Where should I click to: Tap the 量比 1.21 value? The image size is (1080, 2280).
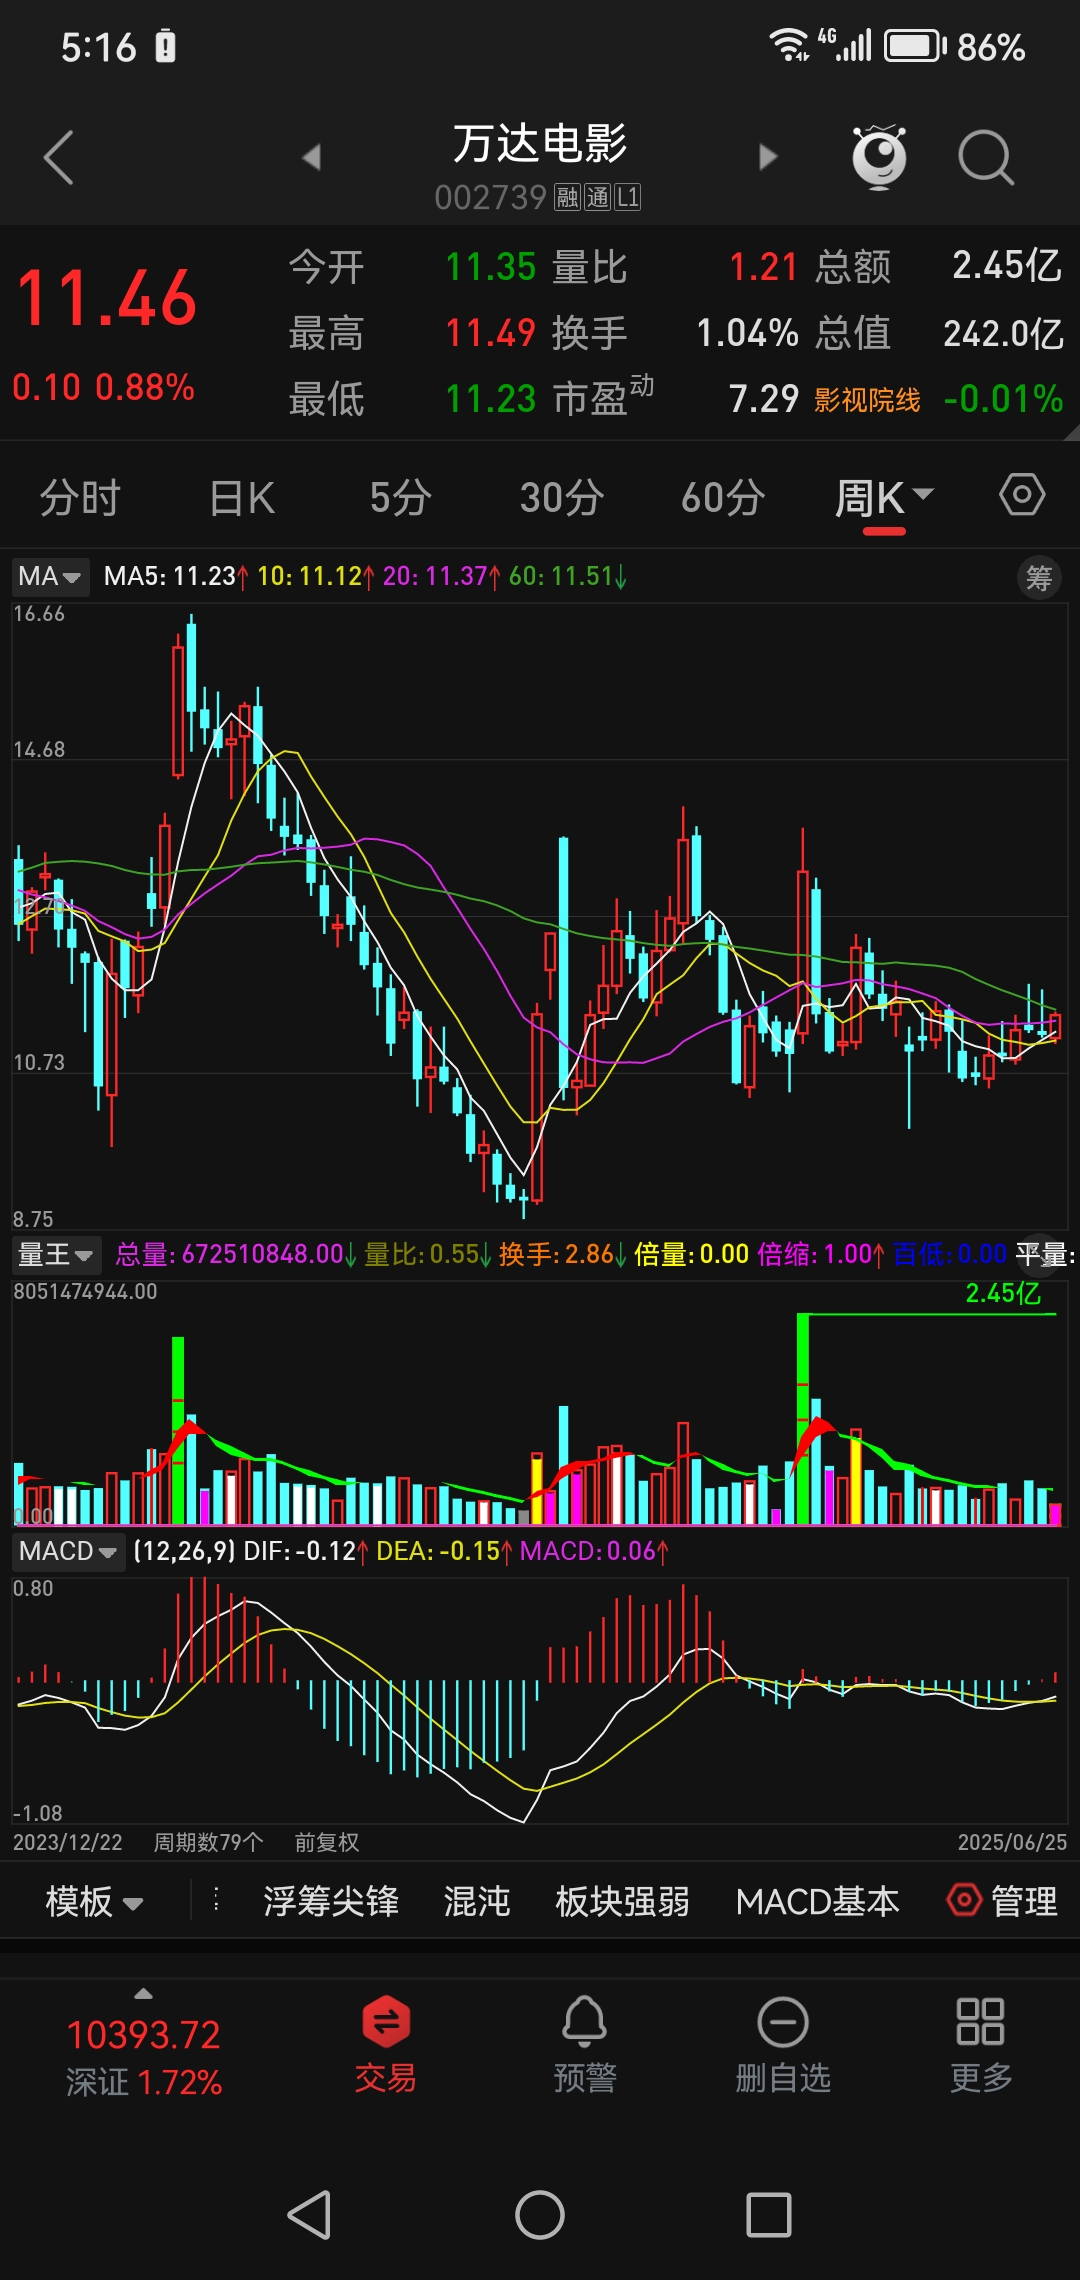(763, 267)
